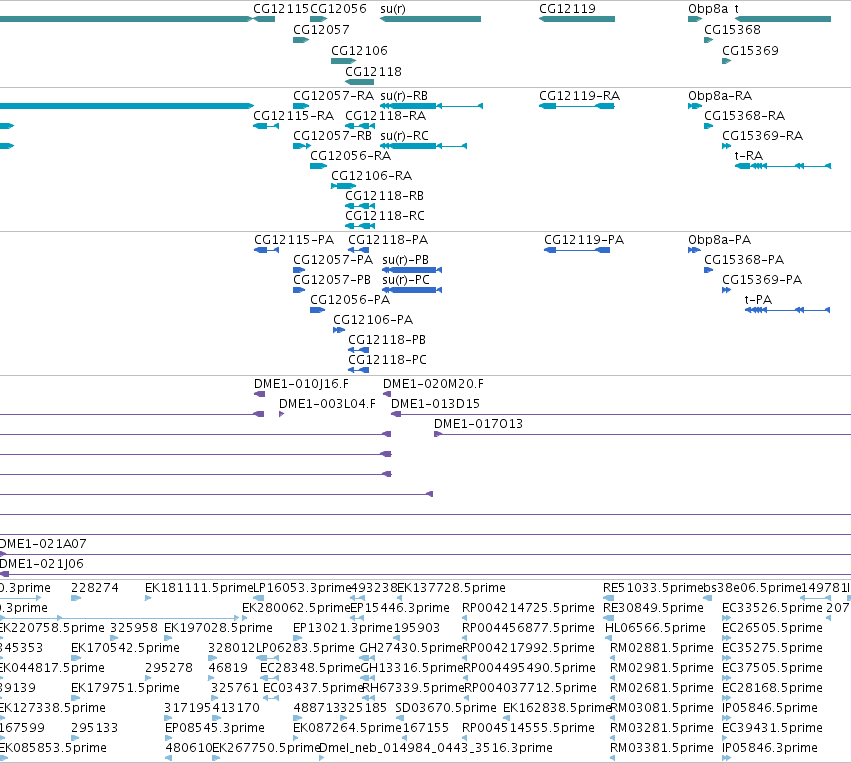Click EST Dmel_neb_014984_0443_3516.3prime

(x=436, y=749)
